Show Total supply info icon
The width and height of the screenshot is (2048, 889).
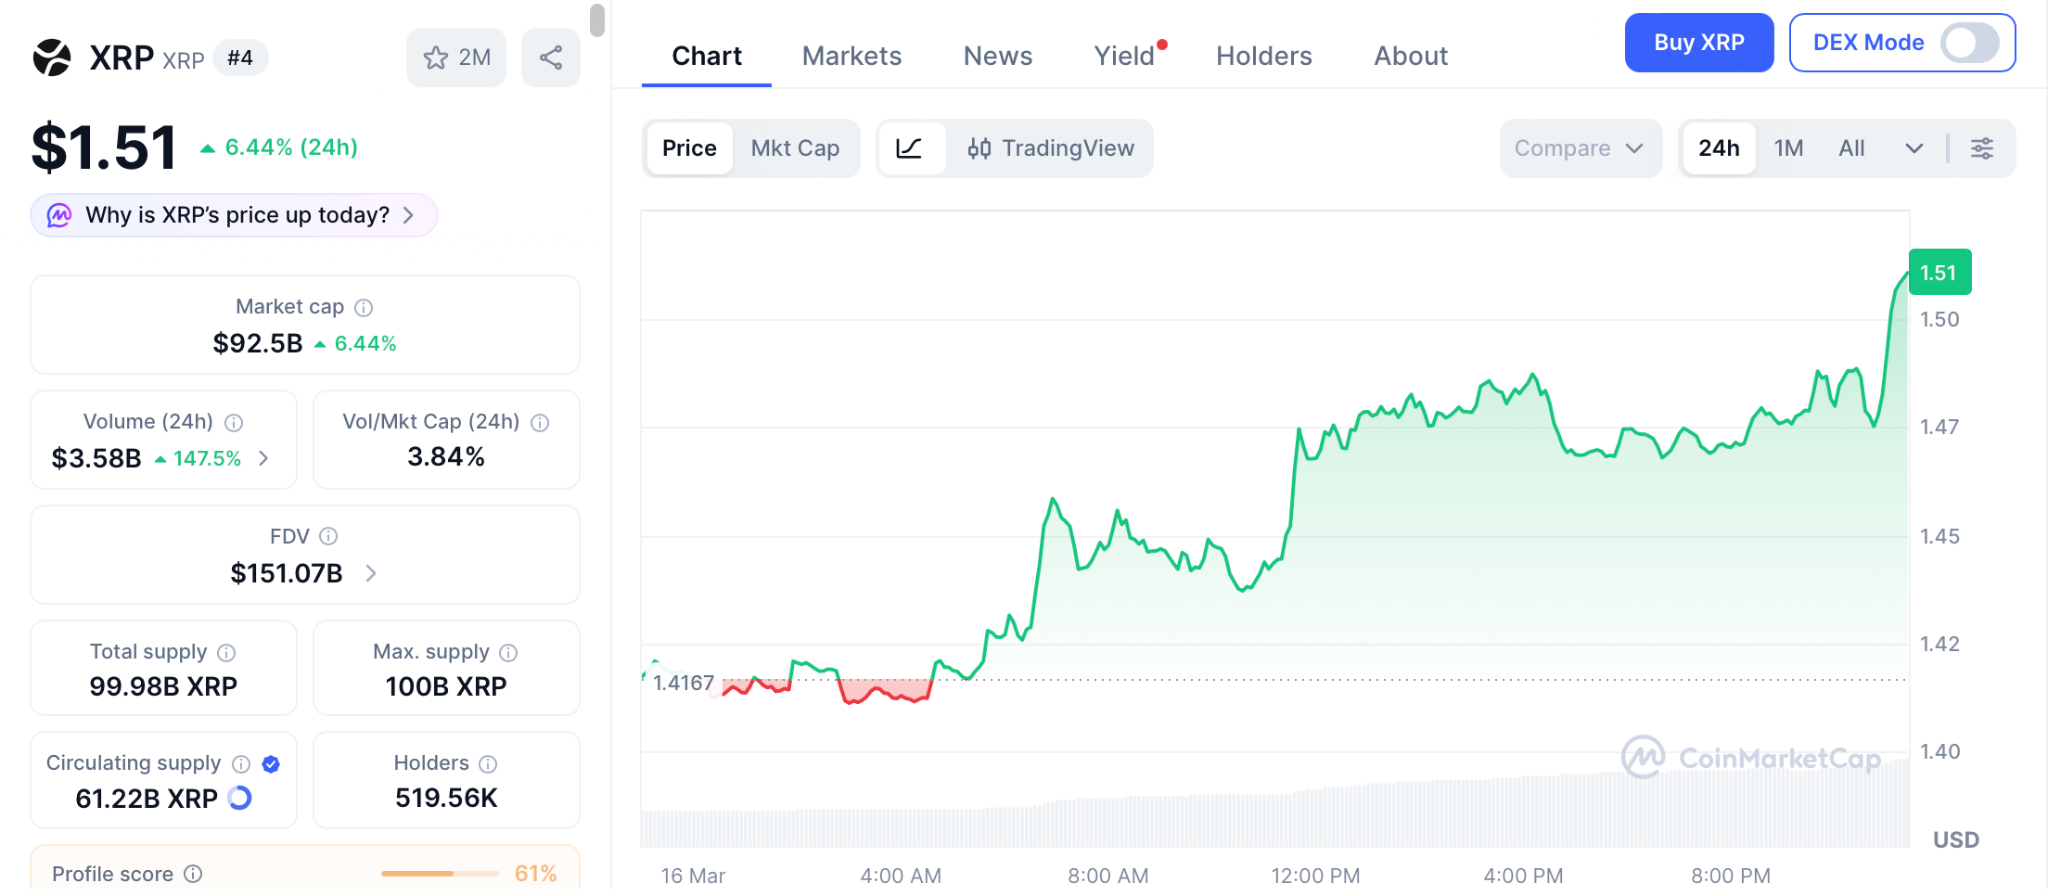click(227, 653)
